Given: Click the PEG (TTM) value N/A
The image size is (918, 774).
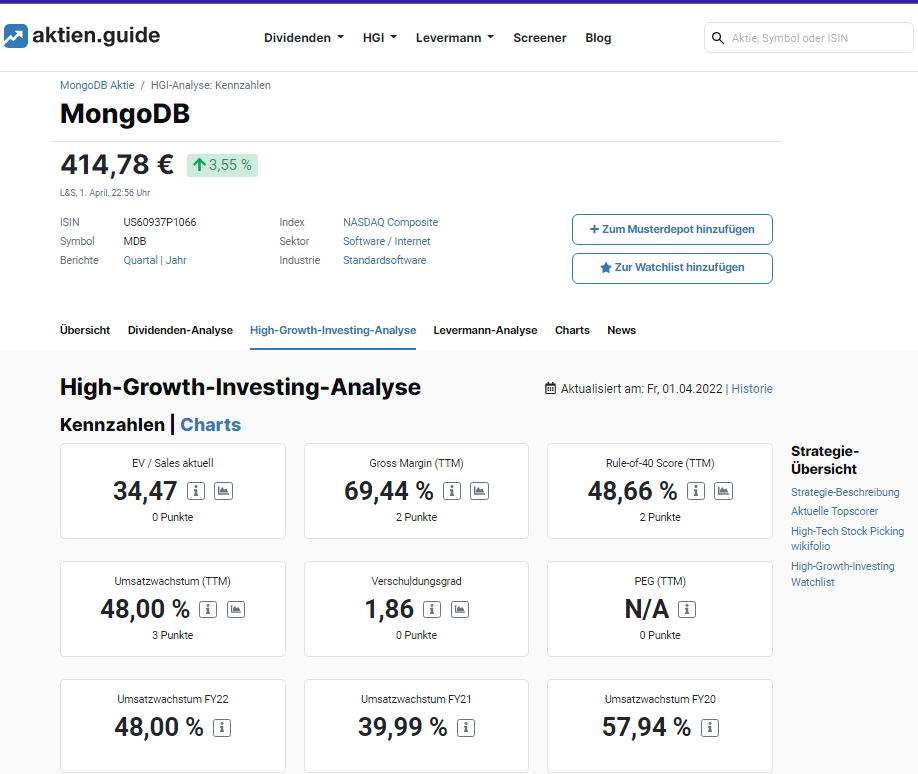Looking at the screenshot, I should coord(647,609).
